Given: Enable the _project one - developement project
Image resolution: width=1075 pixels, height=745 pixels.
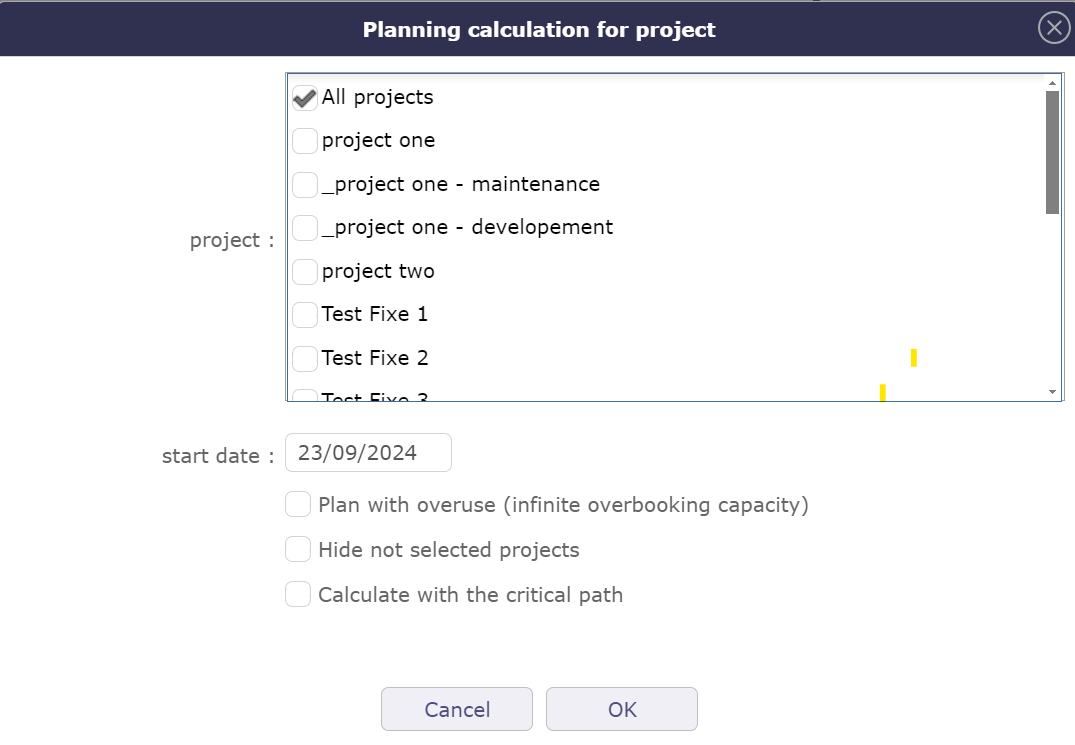Looking at the screenshot, I should coord(304,227).
